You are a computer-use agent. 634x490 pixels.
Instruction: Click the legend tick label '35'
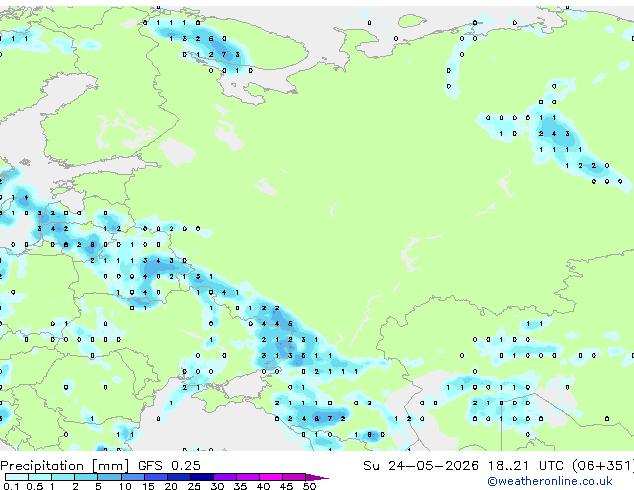tap(240, 486)
